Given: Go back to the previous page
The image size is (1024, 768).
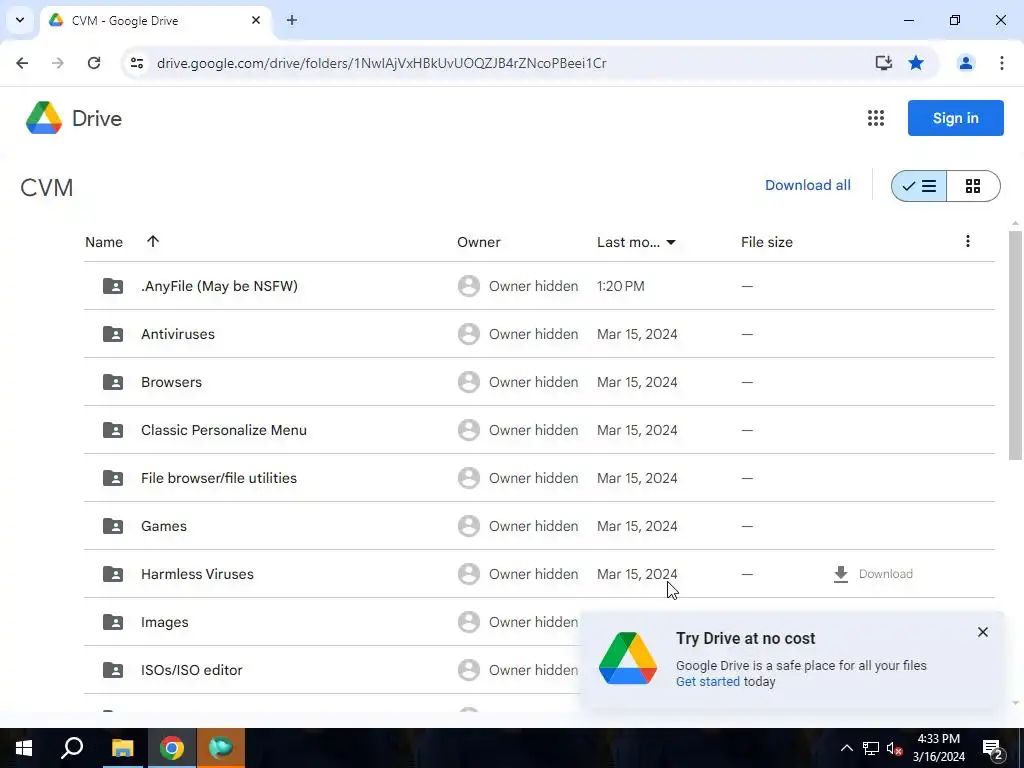Looking at the screenshot, I should coord(22,63).
